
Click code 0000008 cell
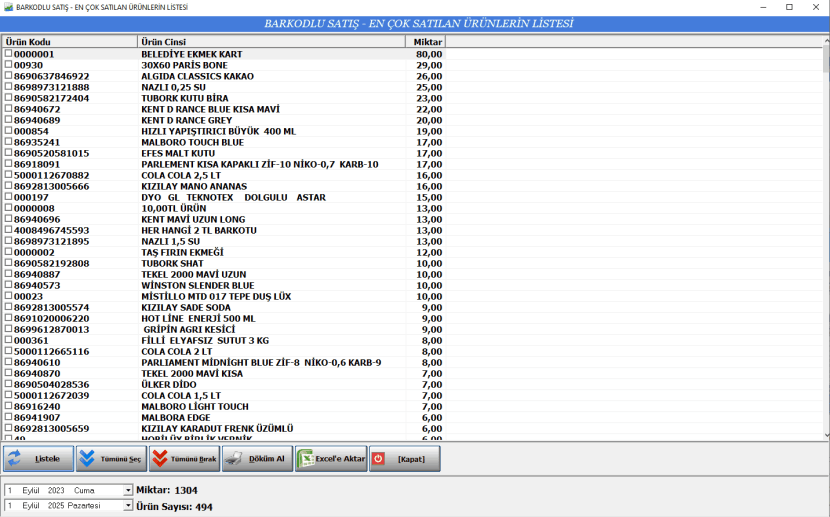[x=34, y=208]
